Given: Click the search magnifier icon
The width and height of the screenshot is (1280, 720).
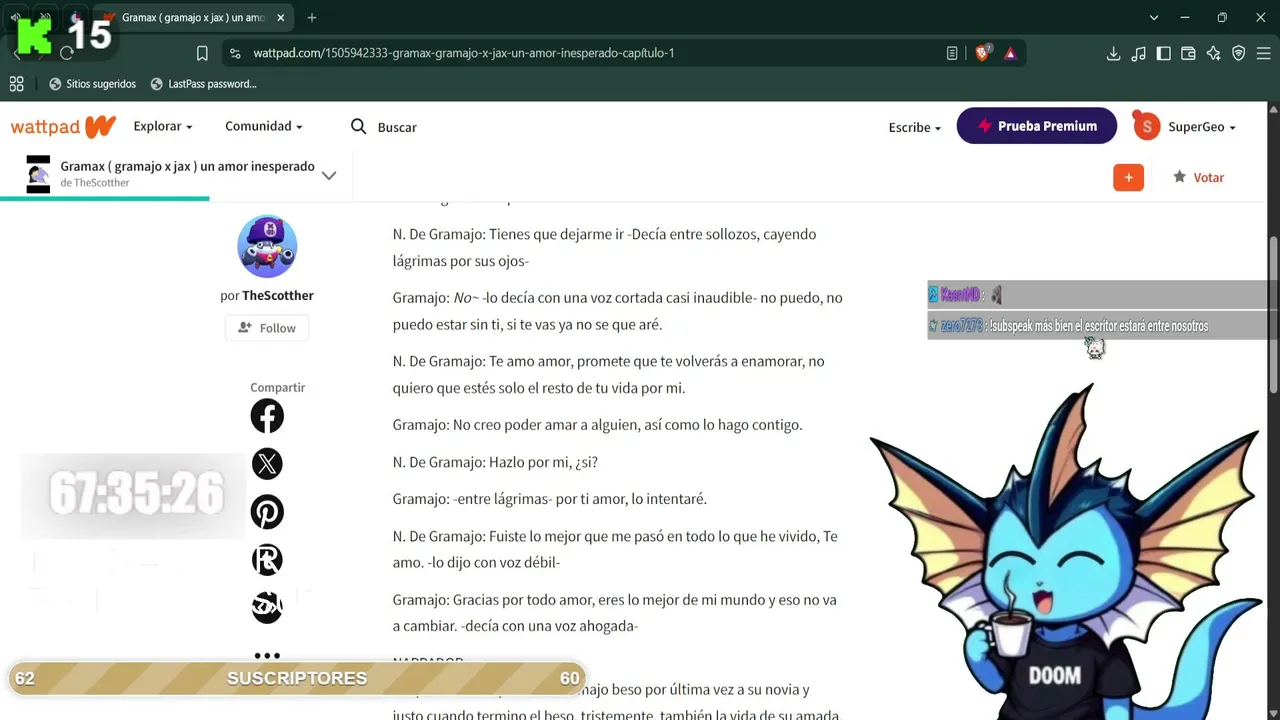Looking at the screenshot, I should click(359, 127).
